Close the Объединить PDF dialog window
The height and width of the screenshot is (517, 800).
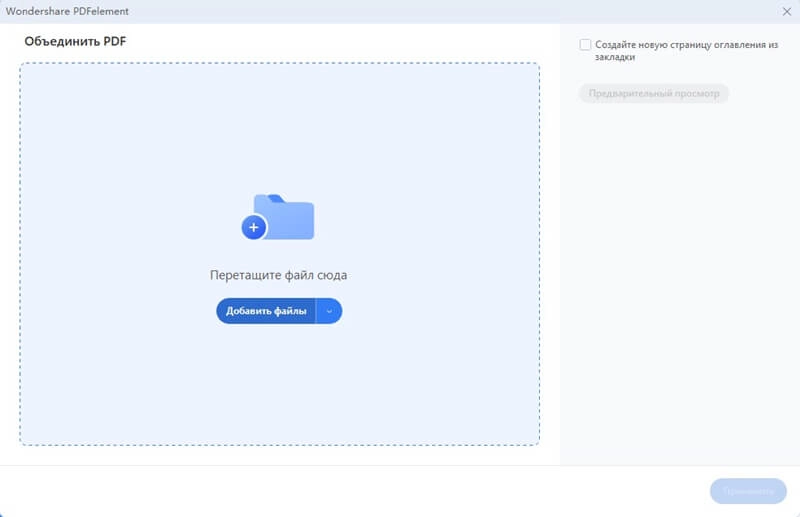pyautogui.click(x=787, y=10)
